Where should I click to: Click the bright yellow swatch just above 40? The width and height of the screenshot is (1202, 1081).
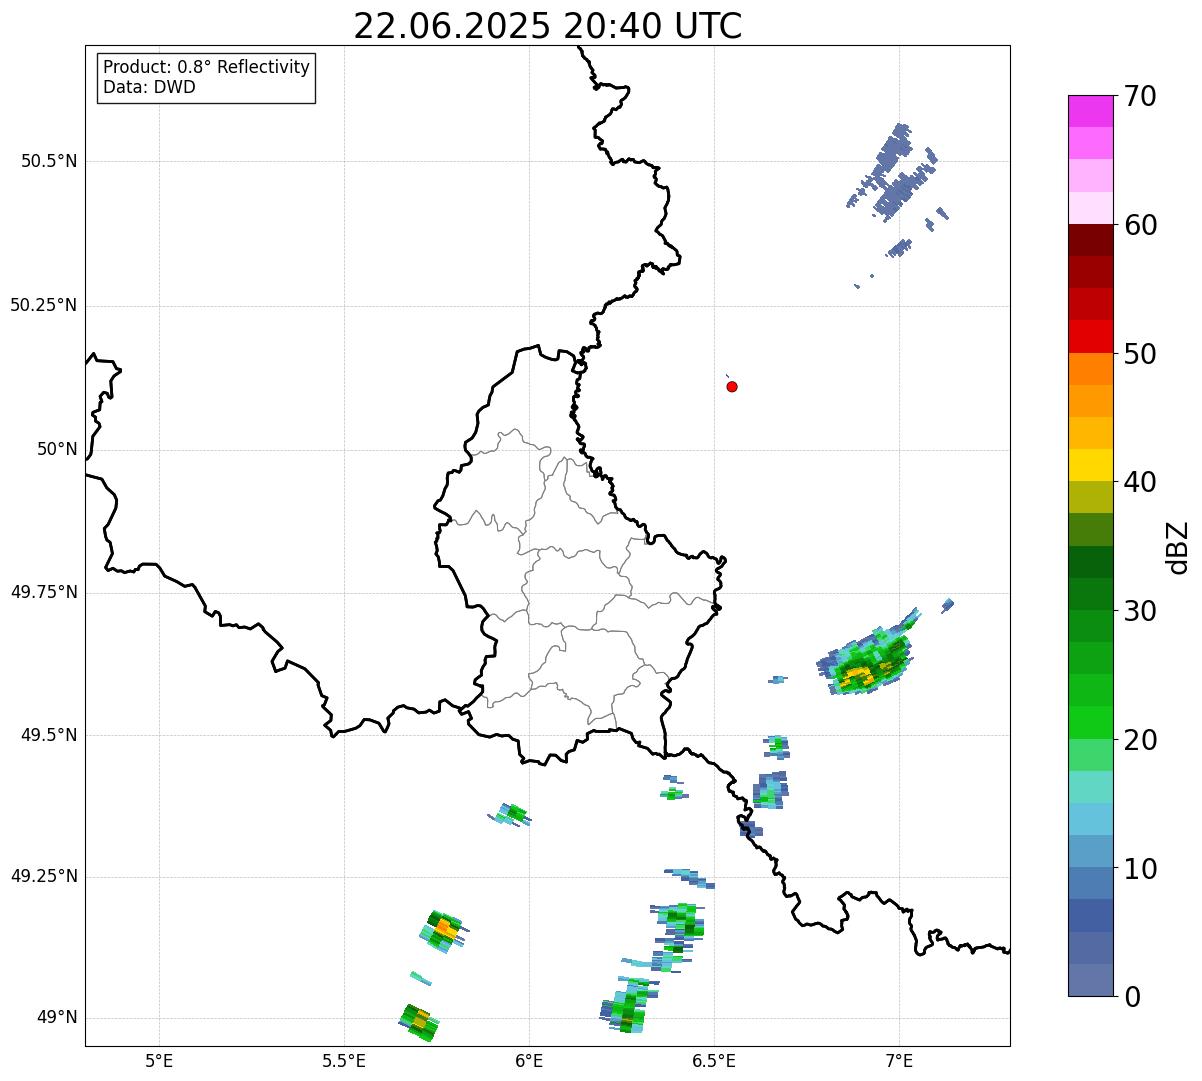point(1090,465)
